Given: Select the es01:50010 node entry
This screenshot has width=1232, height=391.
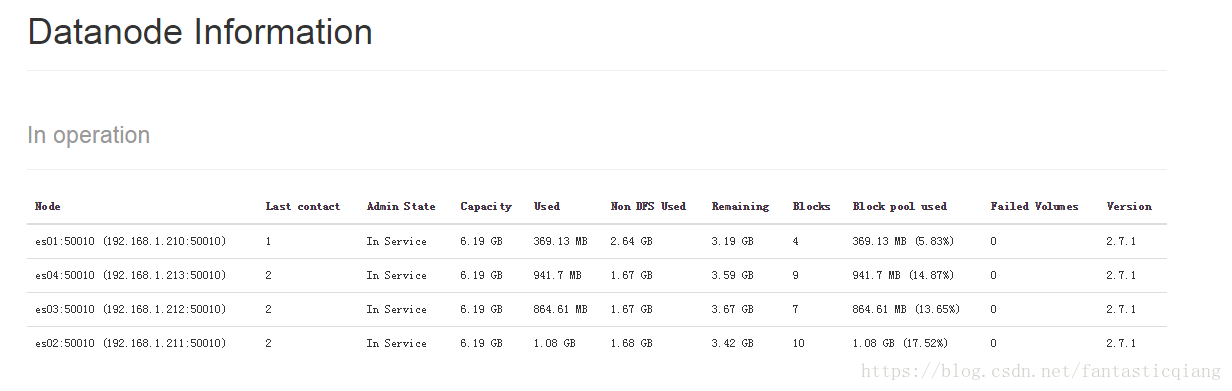Looking at the screenshot, I should [x=131, y=241].
